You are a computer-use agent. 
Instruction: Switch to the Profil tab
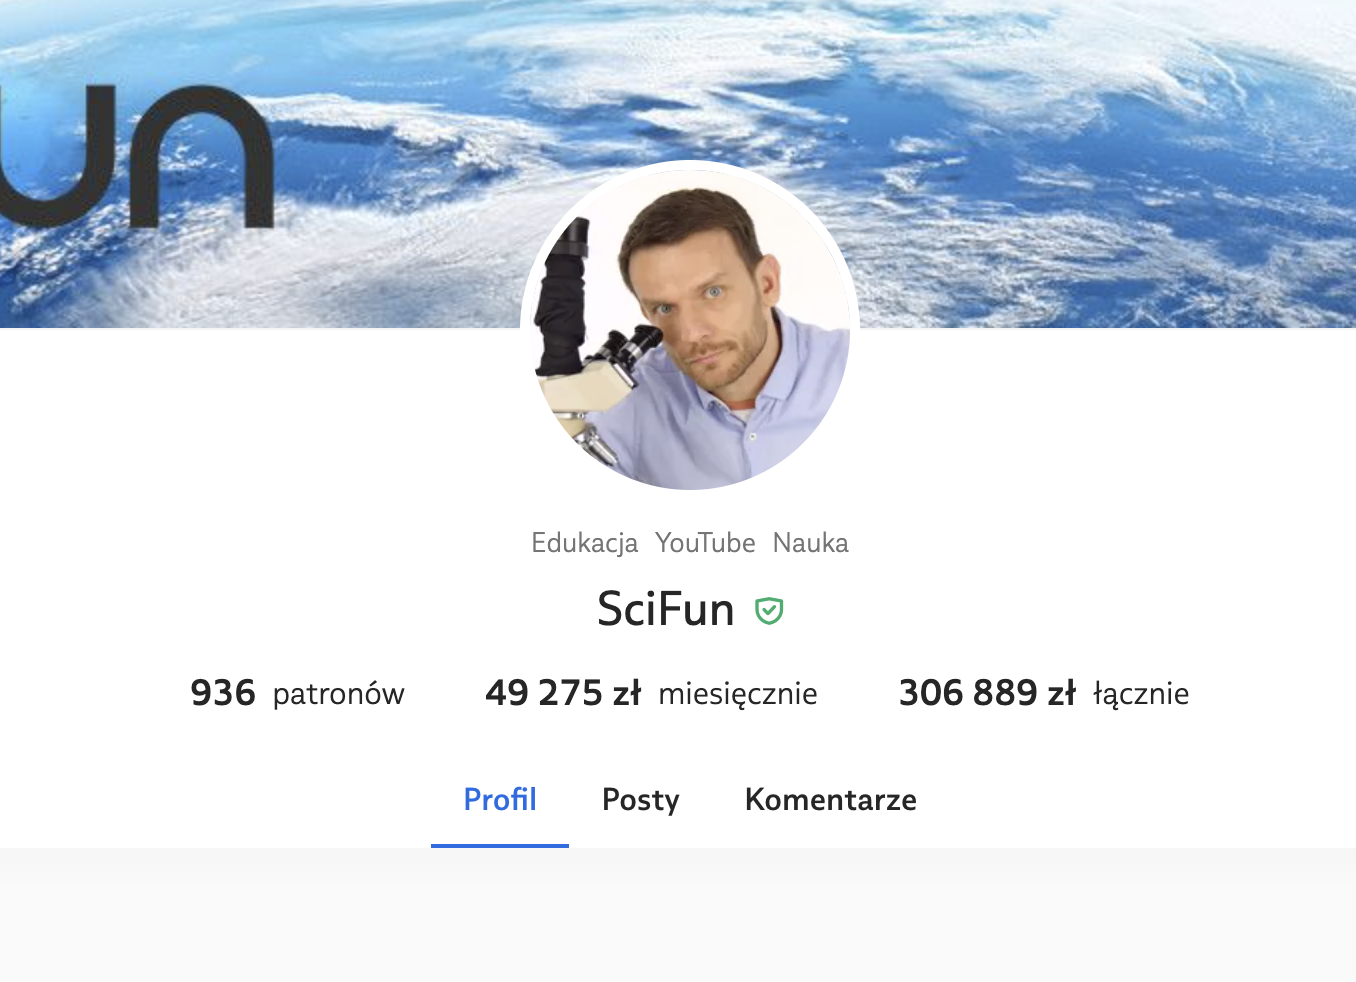pos(500,799)
